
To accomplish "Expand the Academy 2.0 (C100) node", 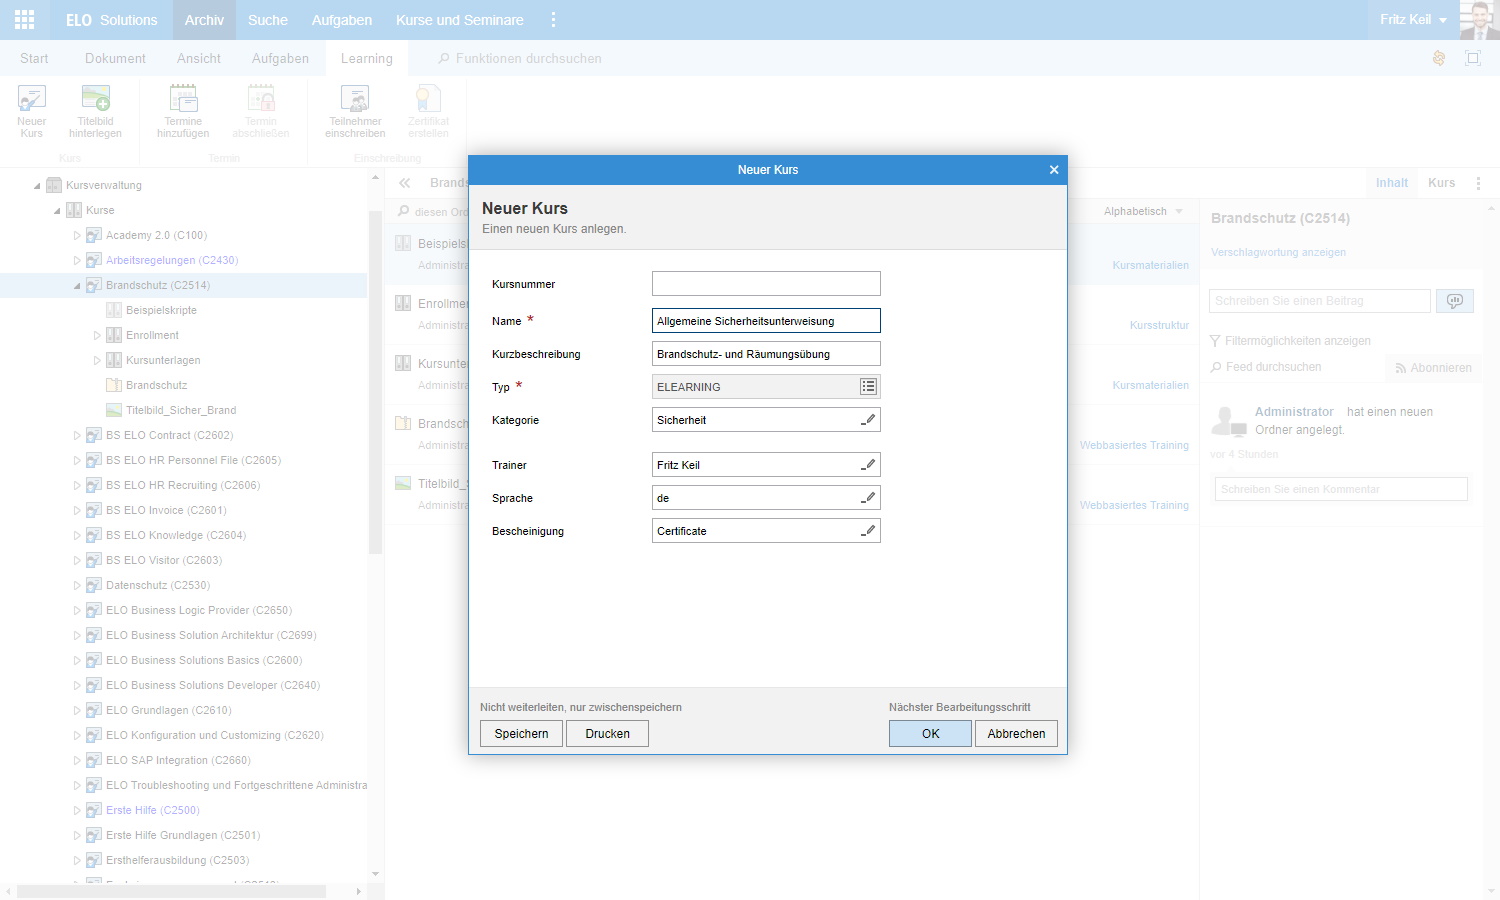I will pyautogui.click(x=77, y=236).
